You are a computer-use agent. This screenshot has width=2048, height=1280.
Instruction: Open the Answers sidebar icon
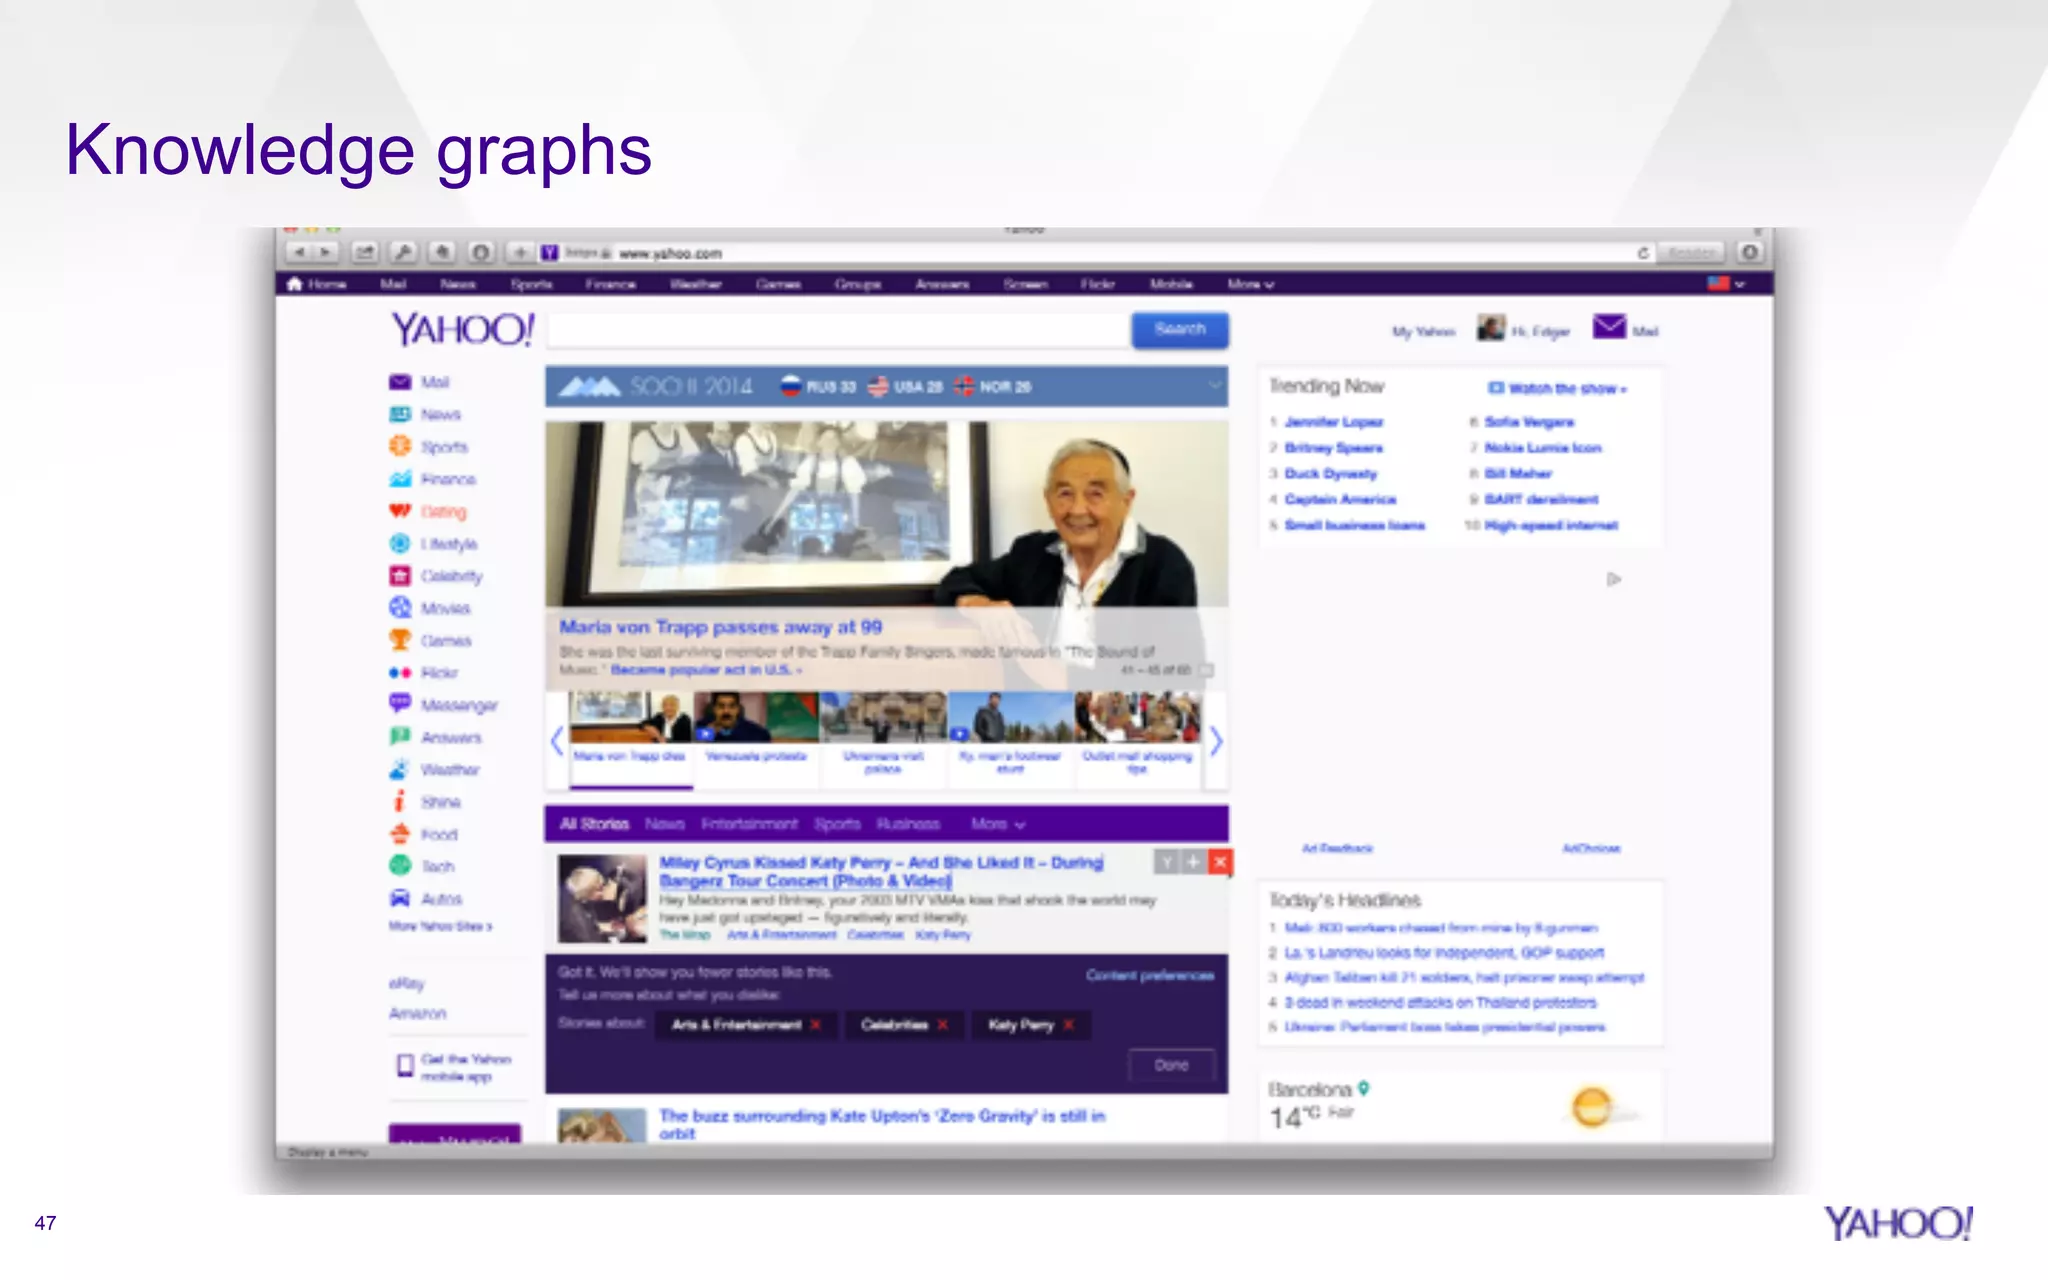click(x=400, y=736)
